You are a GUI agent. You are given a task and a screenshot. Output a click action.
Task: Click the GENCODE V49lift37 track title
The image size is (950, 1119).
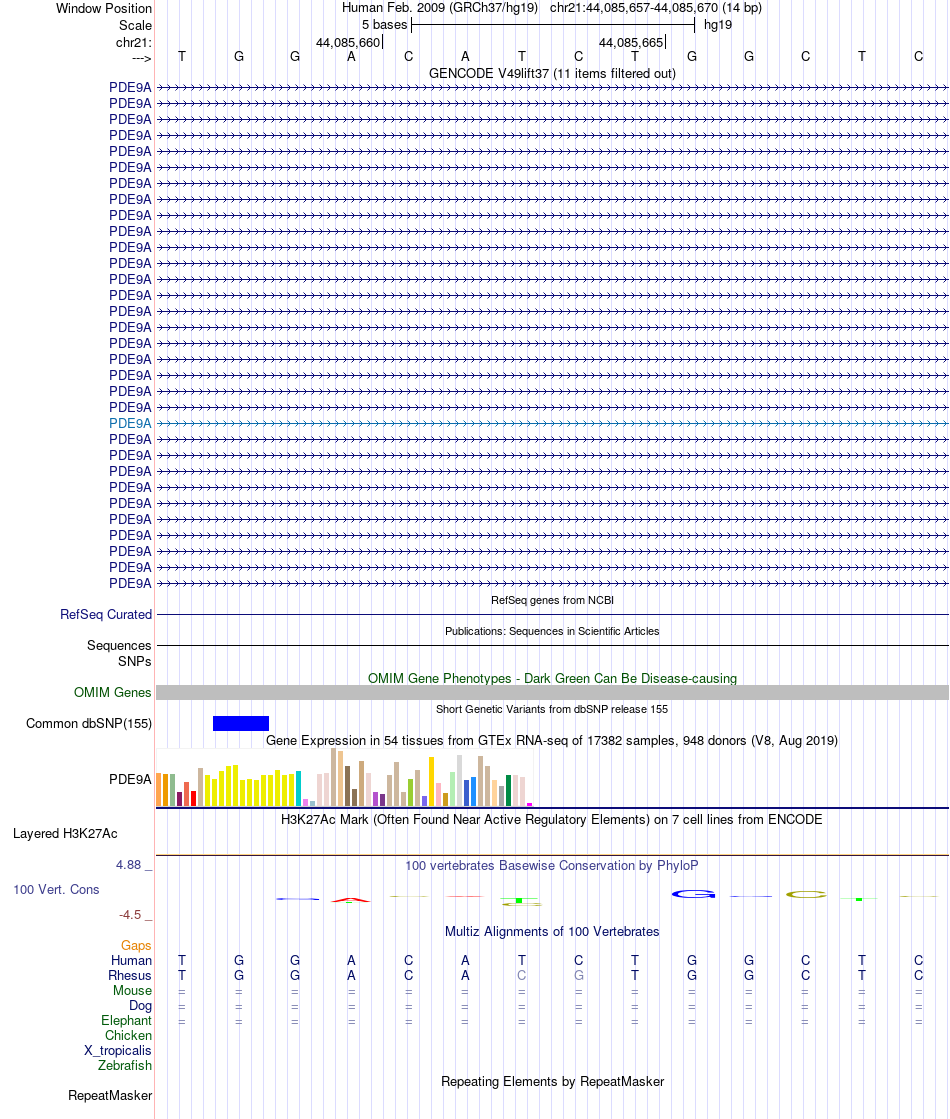click(x=552, y=74)
